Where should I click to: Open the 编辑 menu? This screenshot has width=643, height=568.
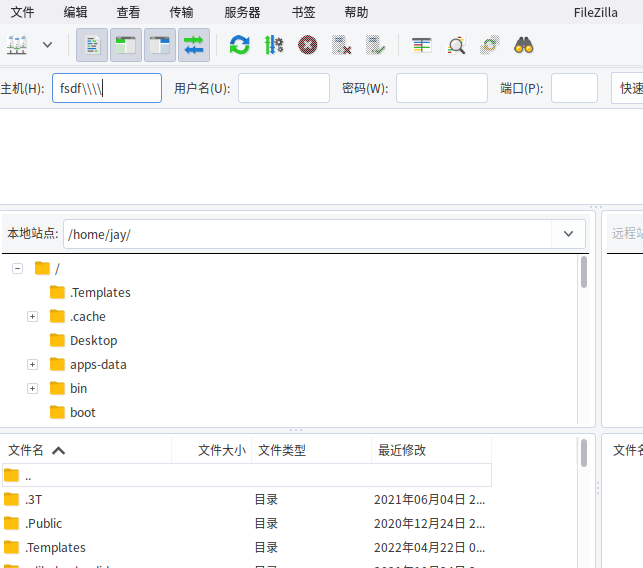75,12
